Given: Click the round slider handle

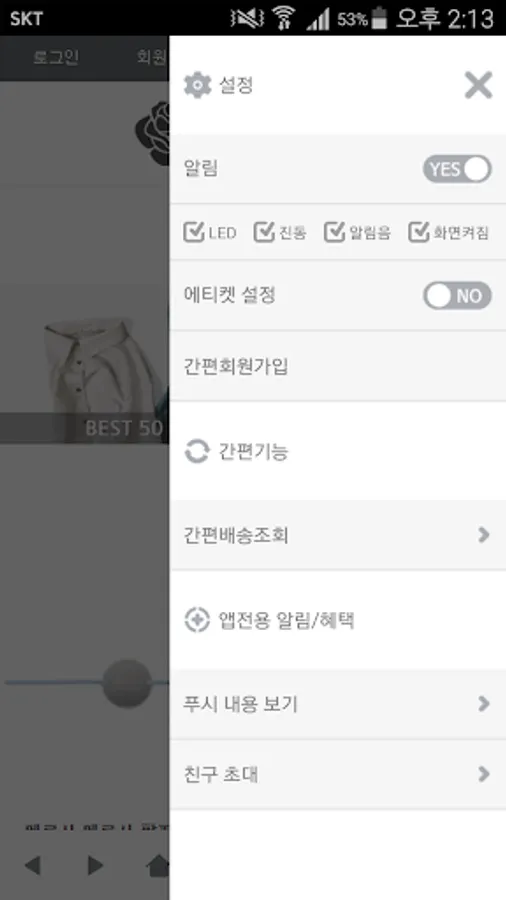Looking at the screenshot, I should [x=127, y=683].
